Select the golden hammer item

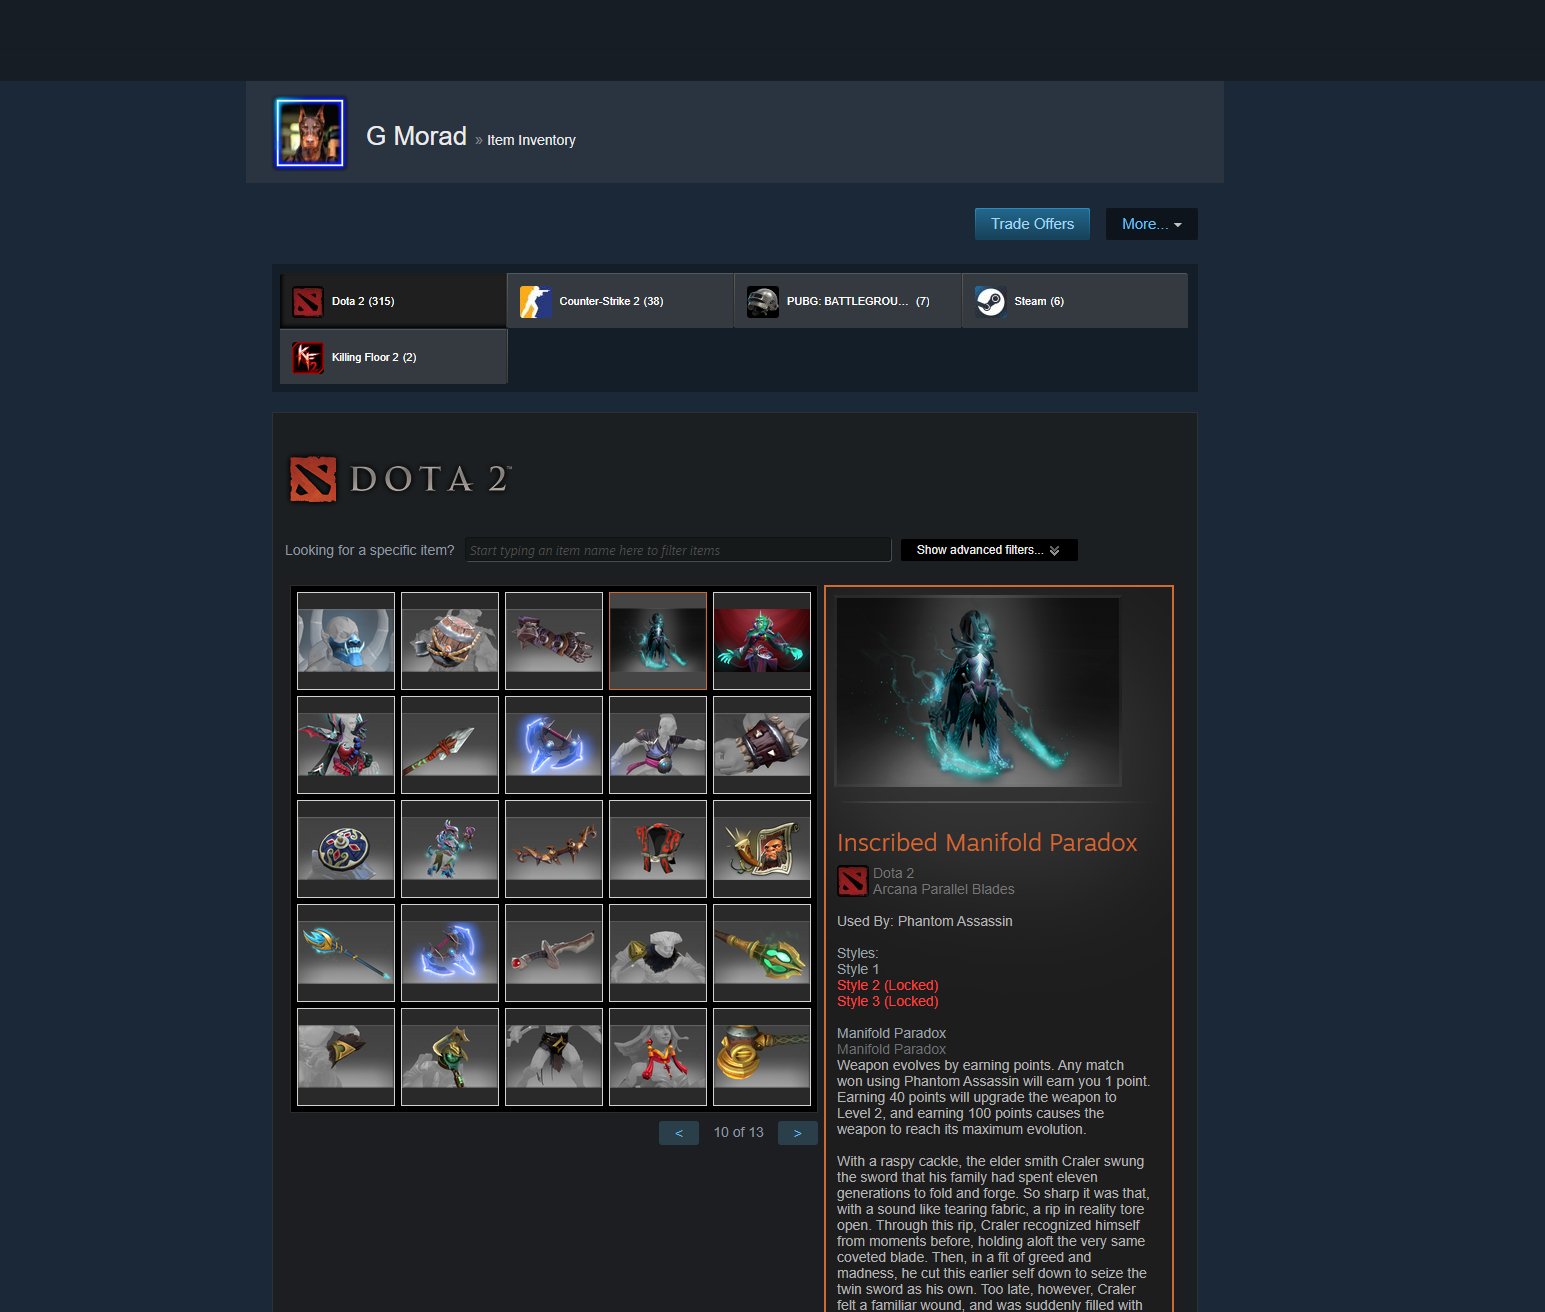point(762,1057)
